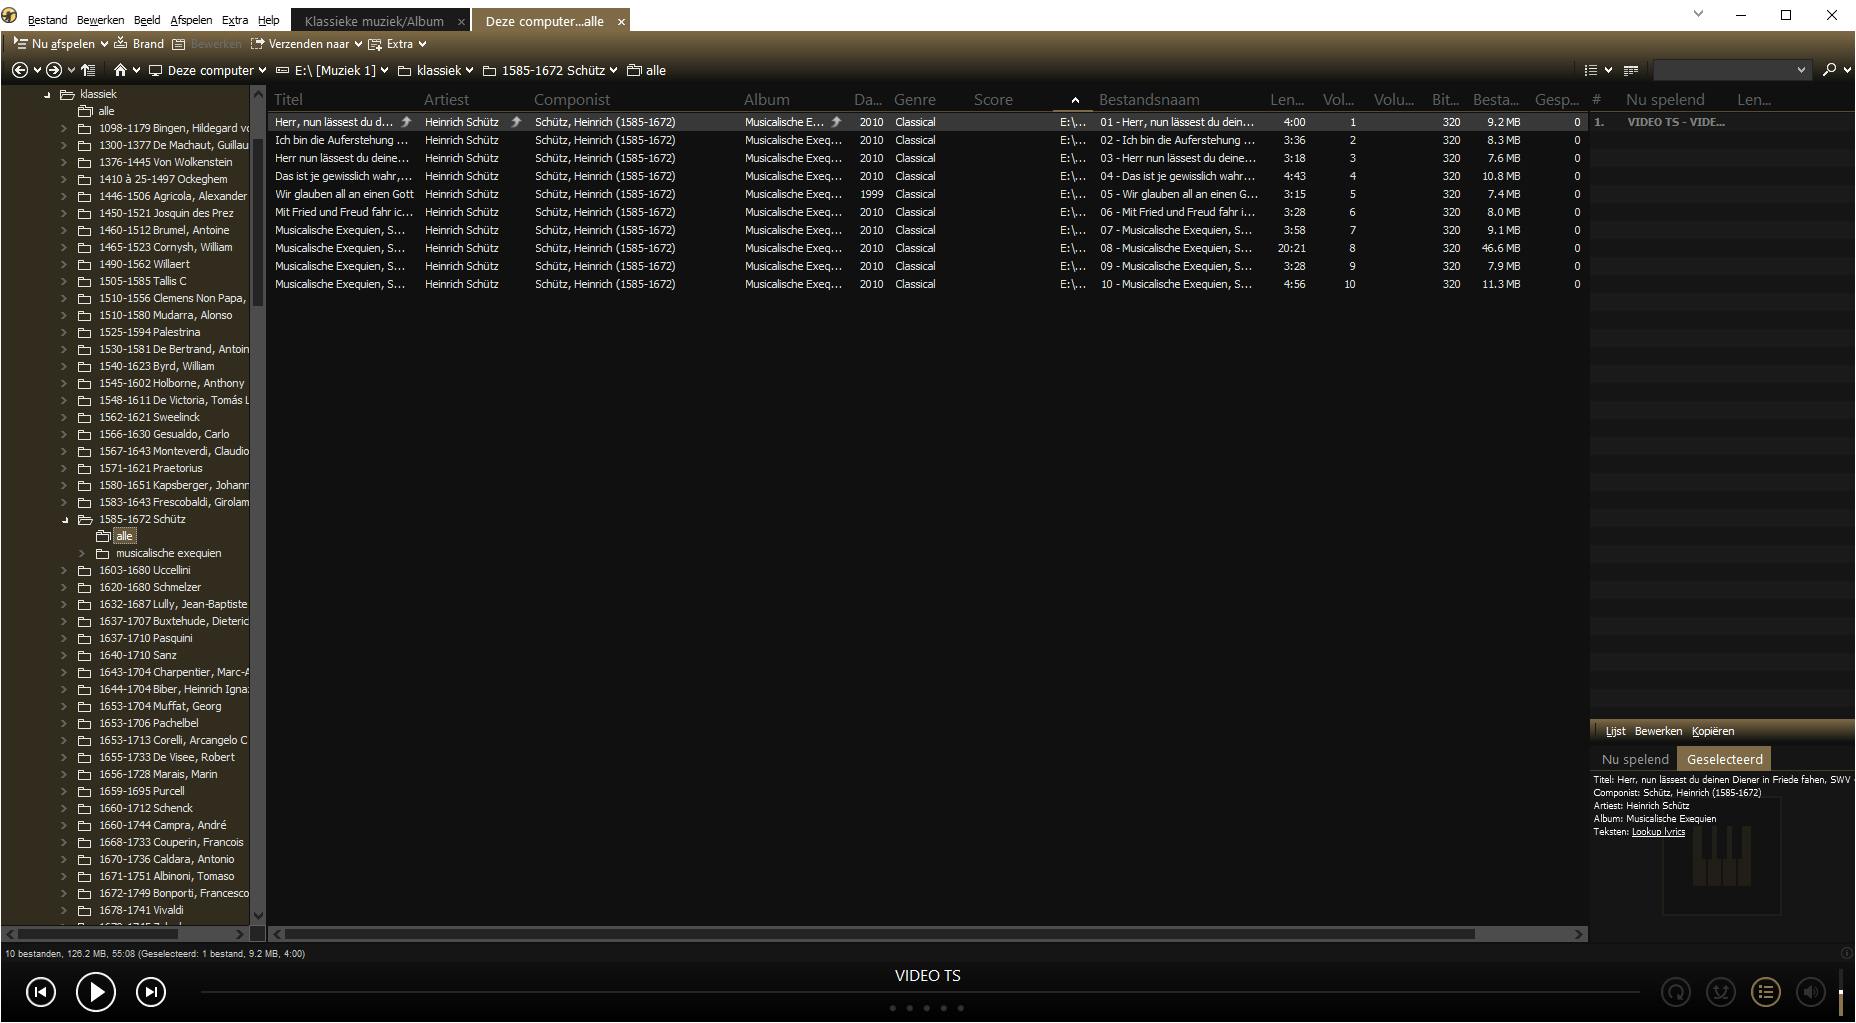This screenshot has width=1856, height=1023.
Task: Sort tracks by the Bestandsnaam column header
Action: click(1149, 100)
